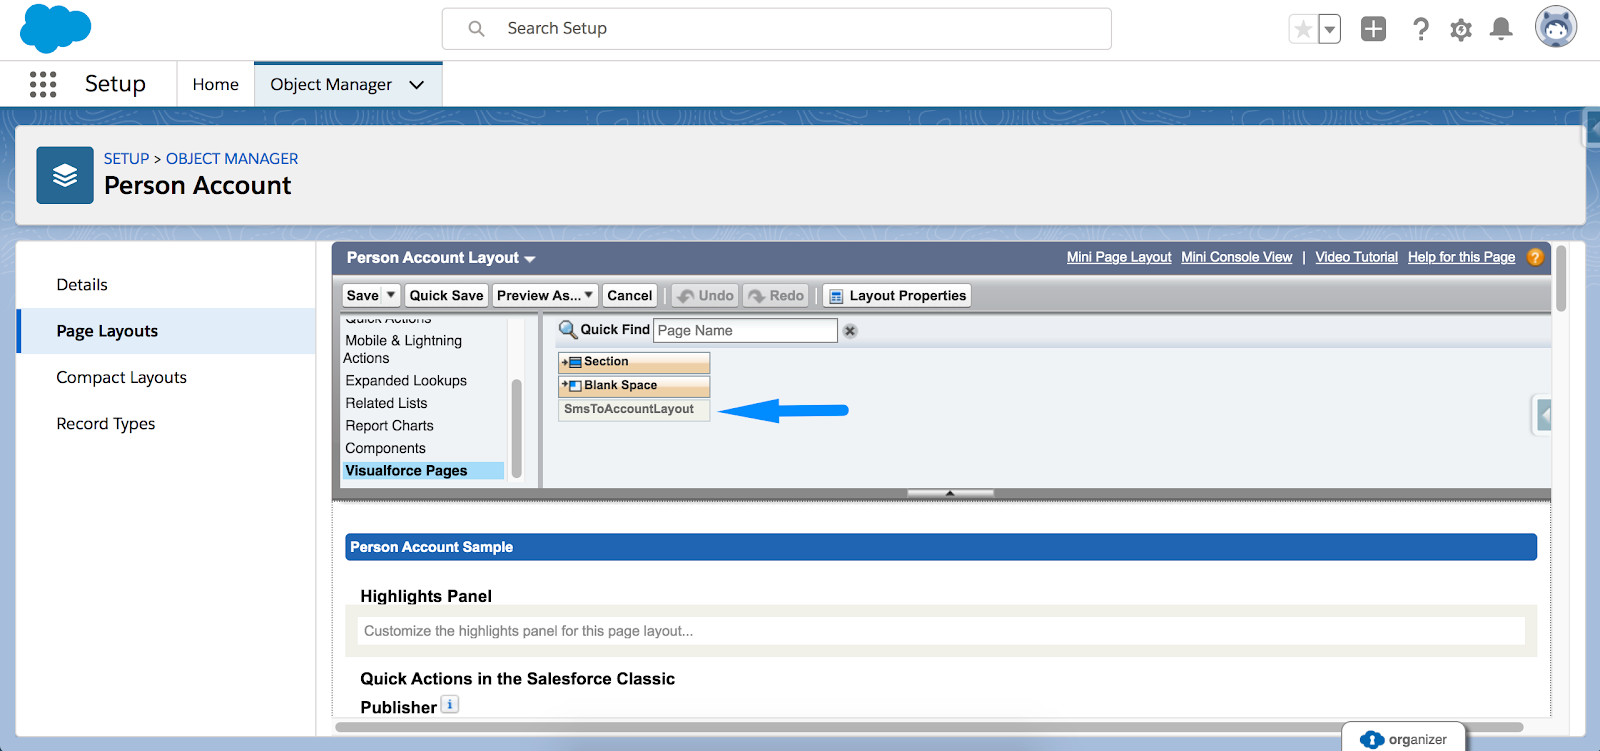Click into the Search Setup field
Viewport: 1600px width, 751px height.
click(777, 29)
